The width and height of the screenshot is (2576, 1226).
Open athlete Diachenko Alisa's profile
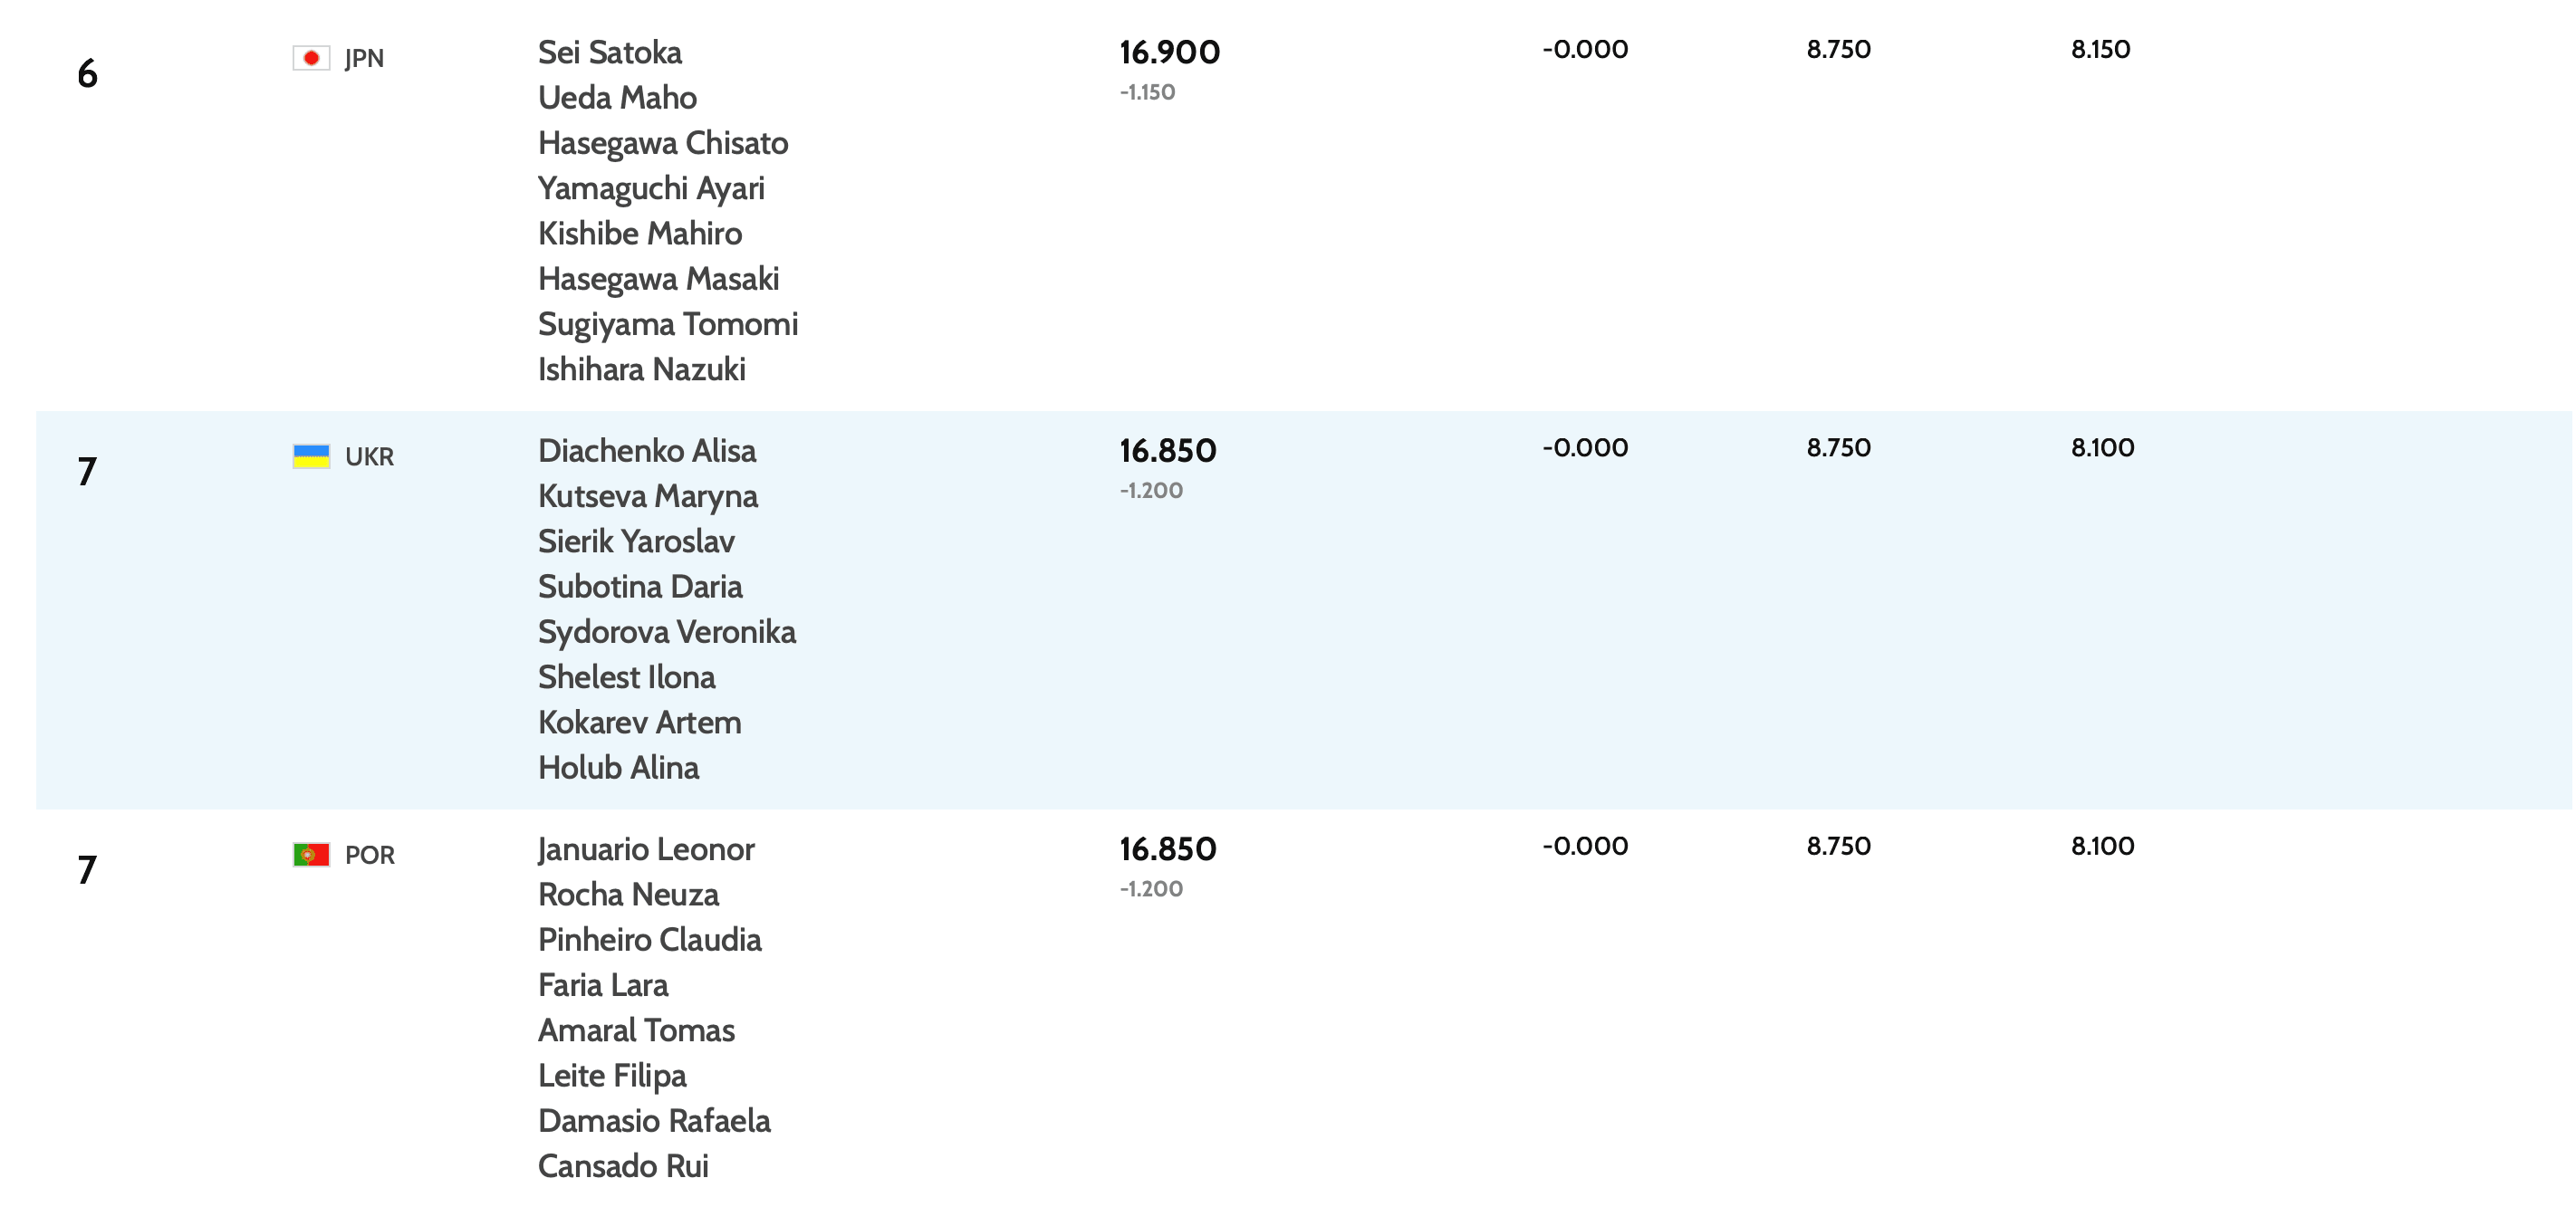[646, 451]
